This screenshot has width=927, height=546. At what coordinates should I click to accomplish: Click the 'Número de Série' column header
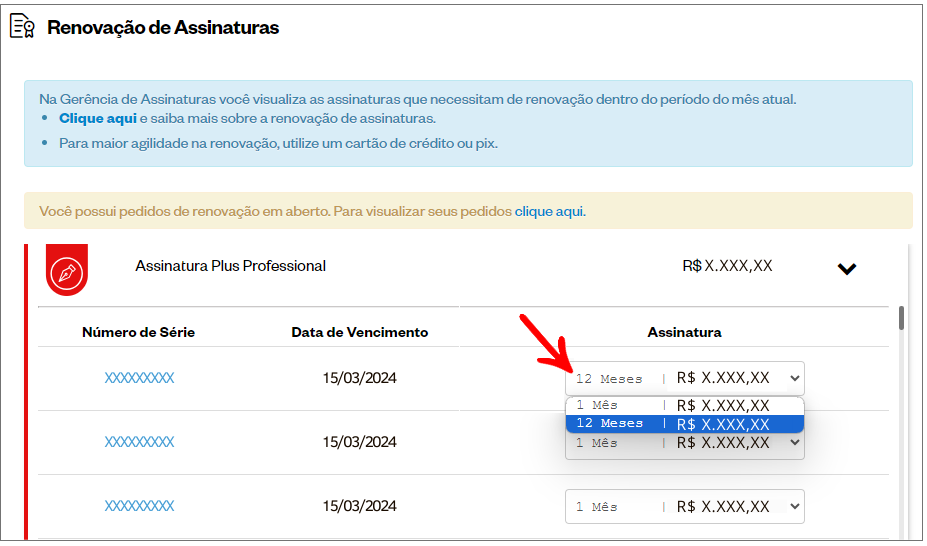[x=138, y=332]
